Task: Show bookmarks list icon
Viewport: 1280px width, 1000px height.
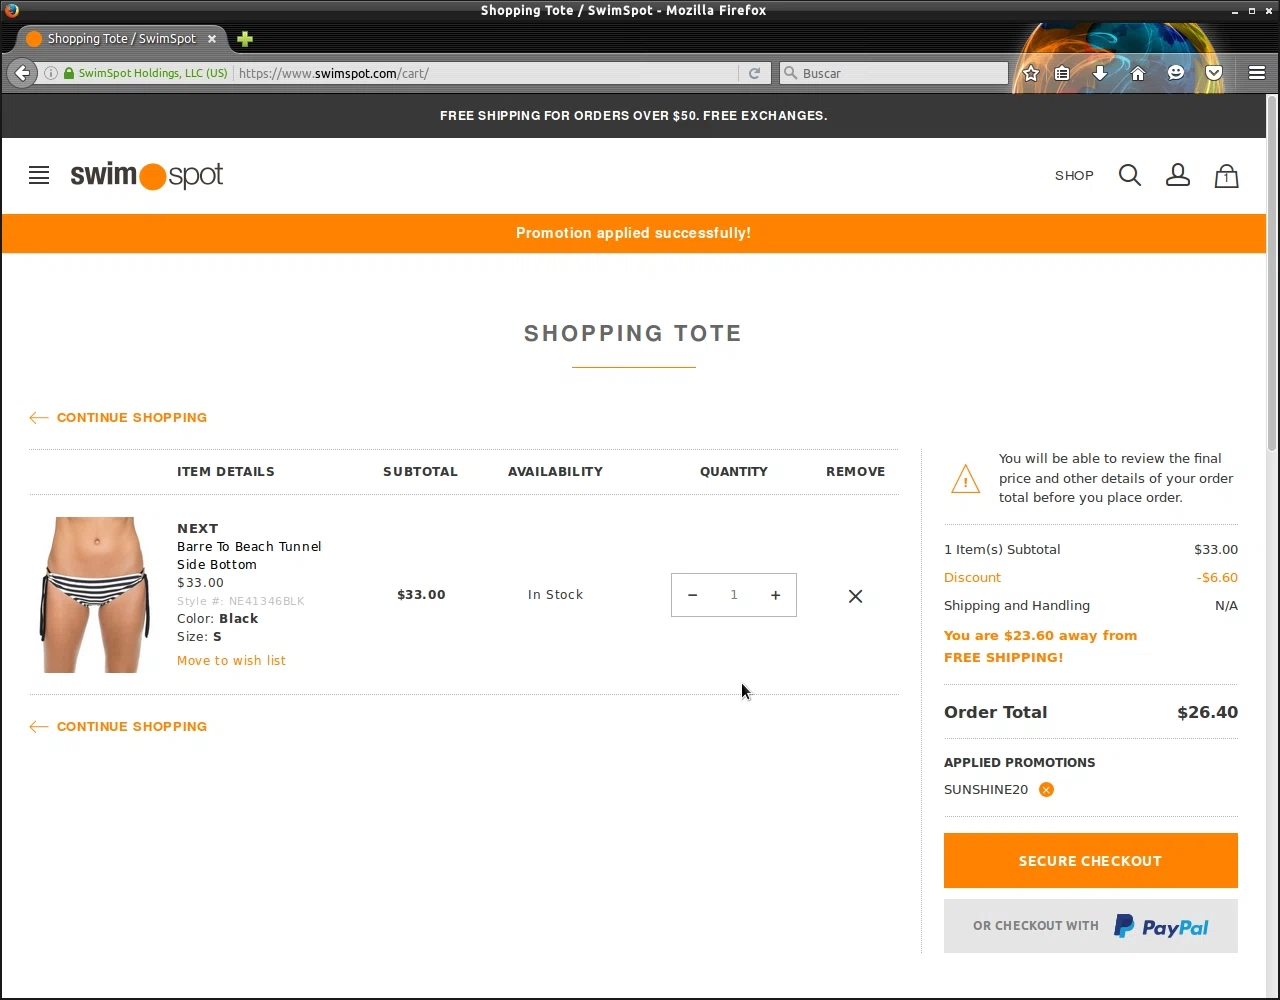Action: [1062, 73]
